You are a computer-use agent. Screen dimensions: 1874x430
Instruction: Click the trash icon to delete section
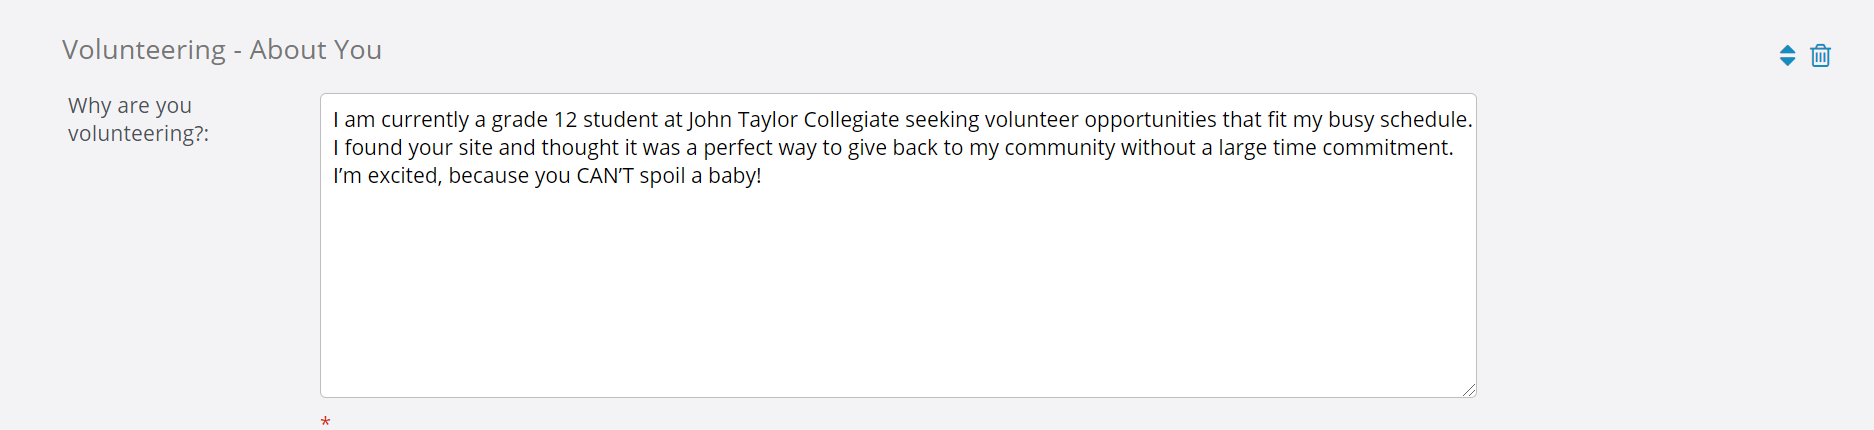tap(1820, 56)
